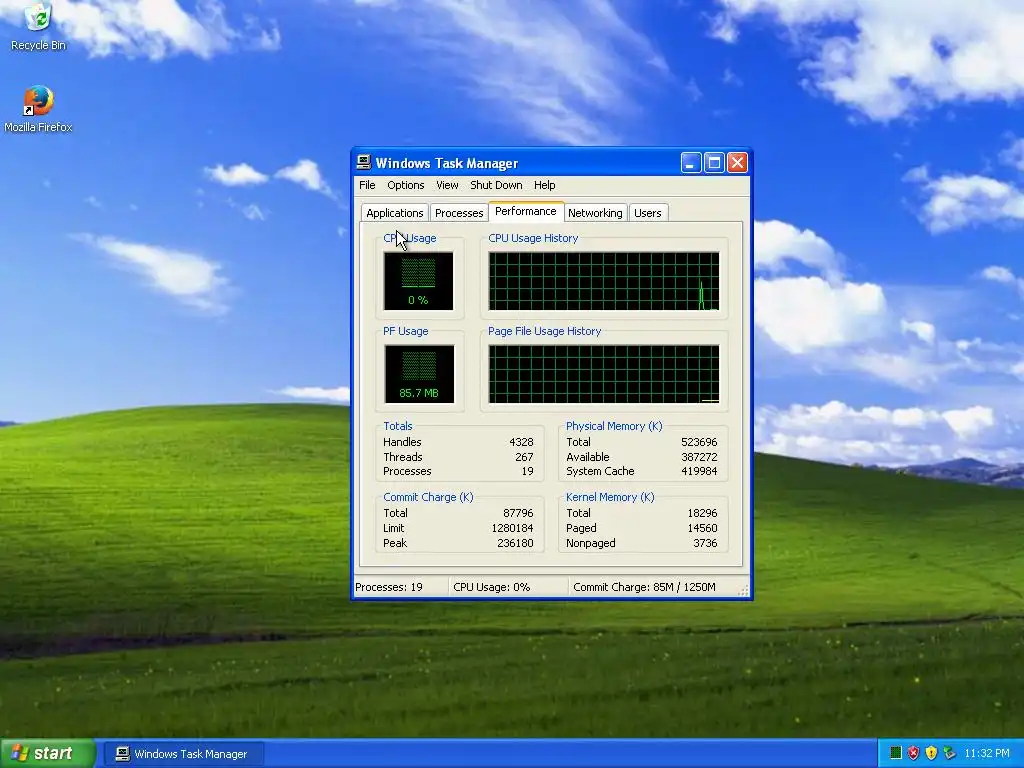Click the Commit Charge Peak value 236180
1024x768 pixels.
click(x=515, y=543)
